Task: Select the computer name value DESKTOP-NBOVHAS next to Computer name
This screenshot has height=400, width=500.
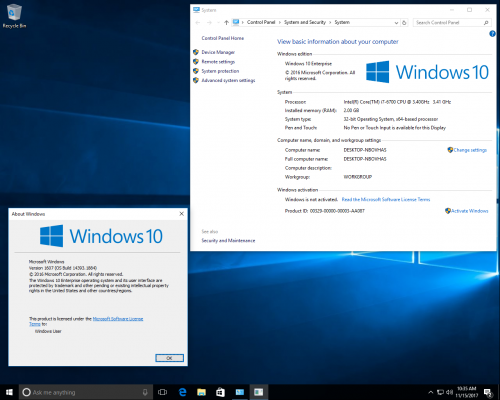Action: [x=365, y=150]
